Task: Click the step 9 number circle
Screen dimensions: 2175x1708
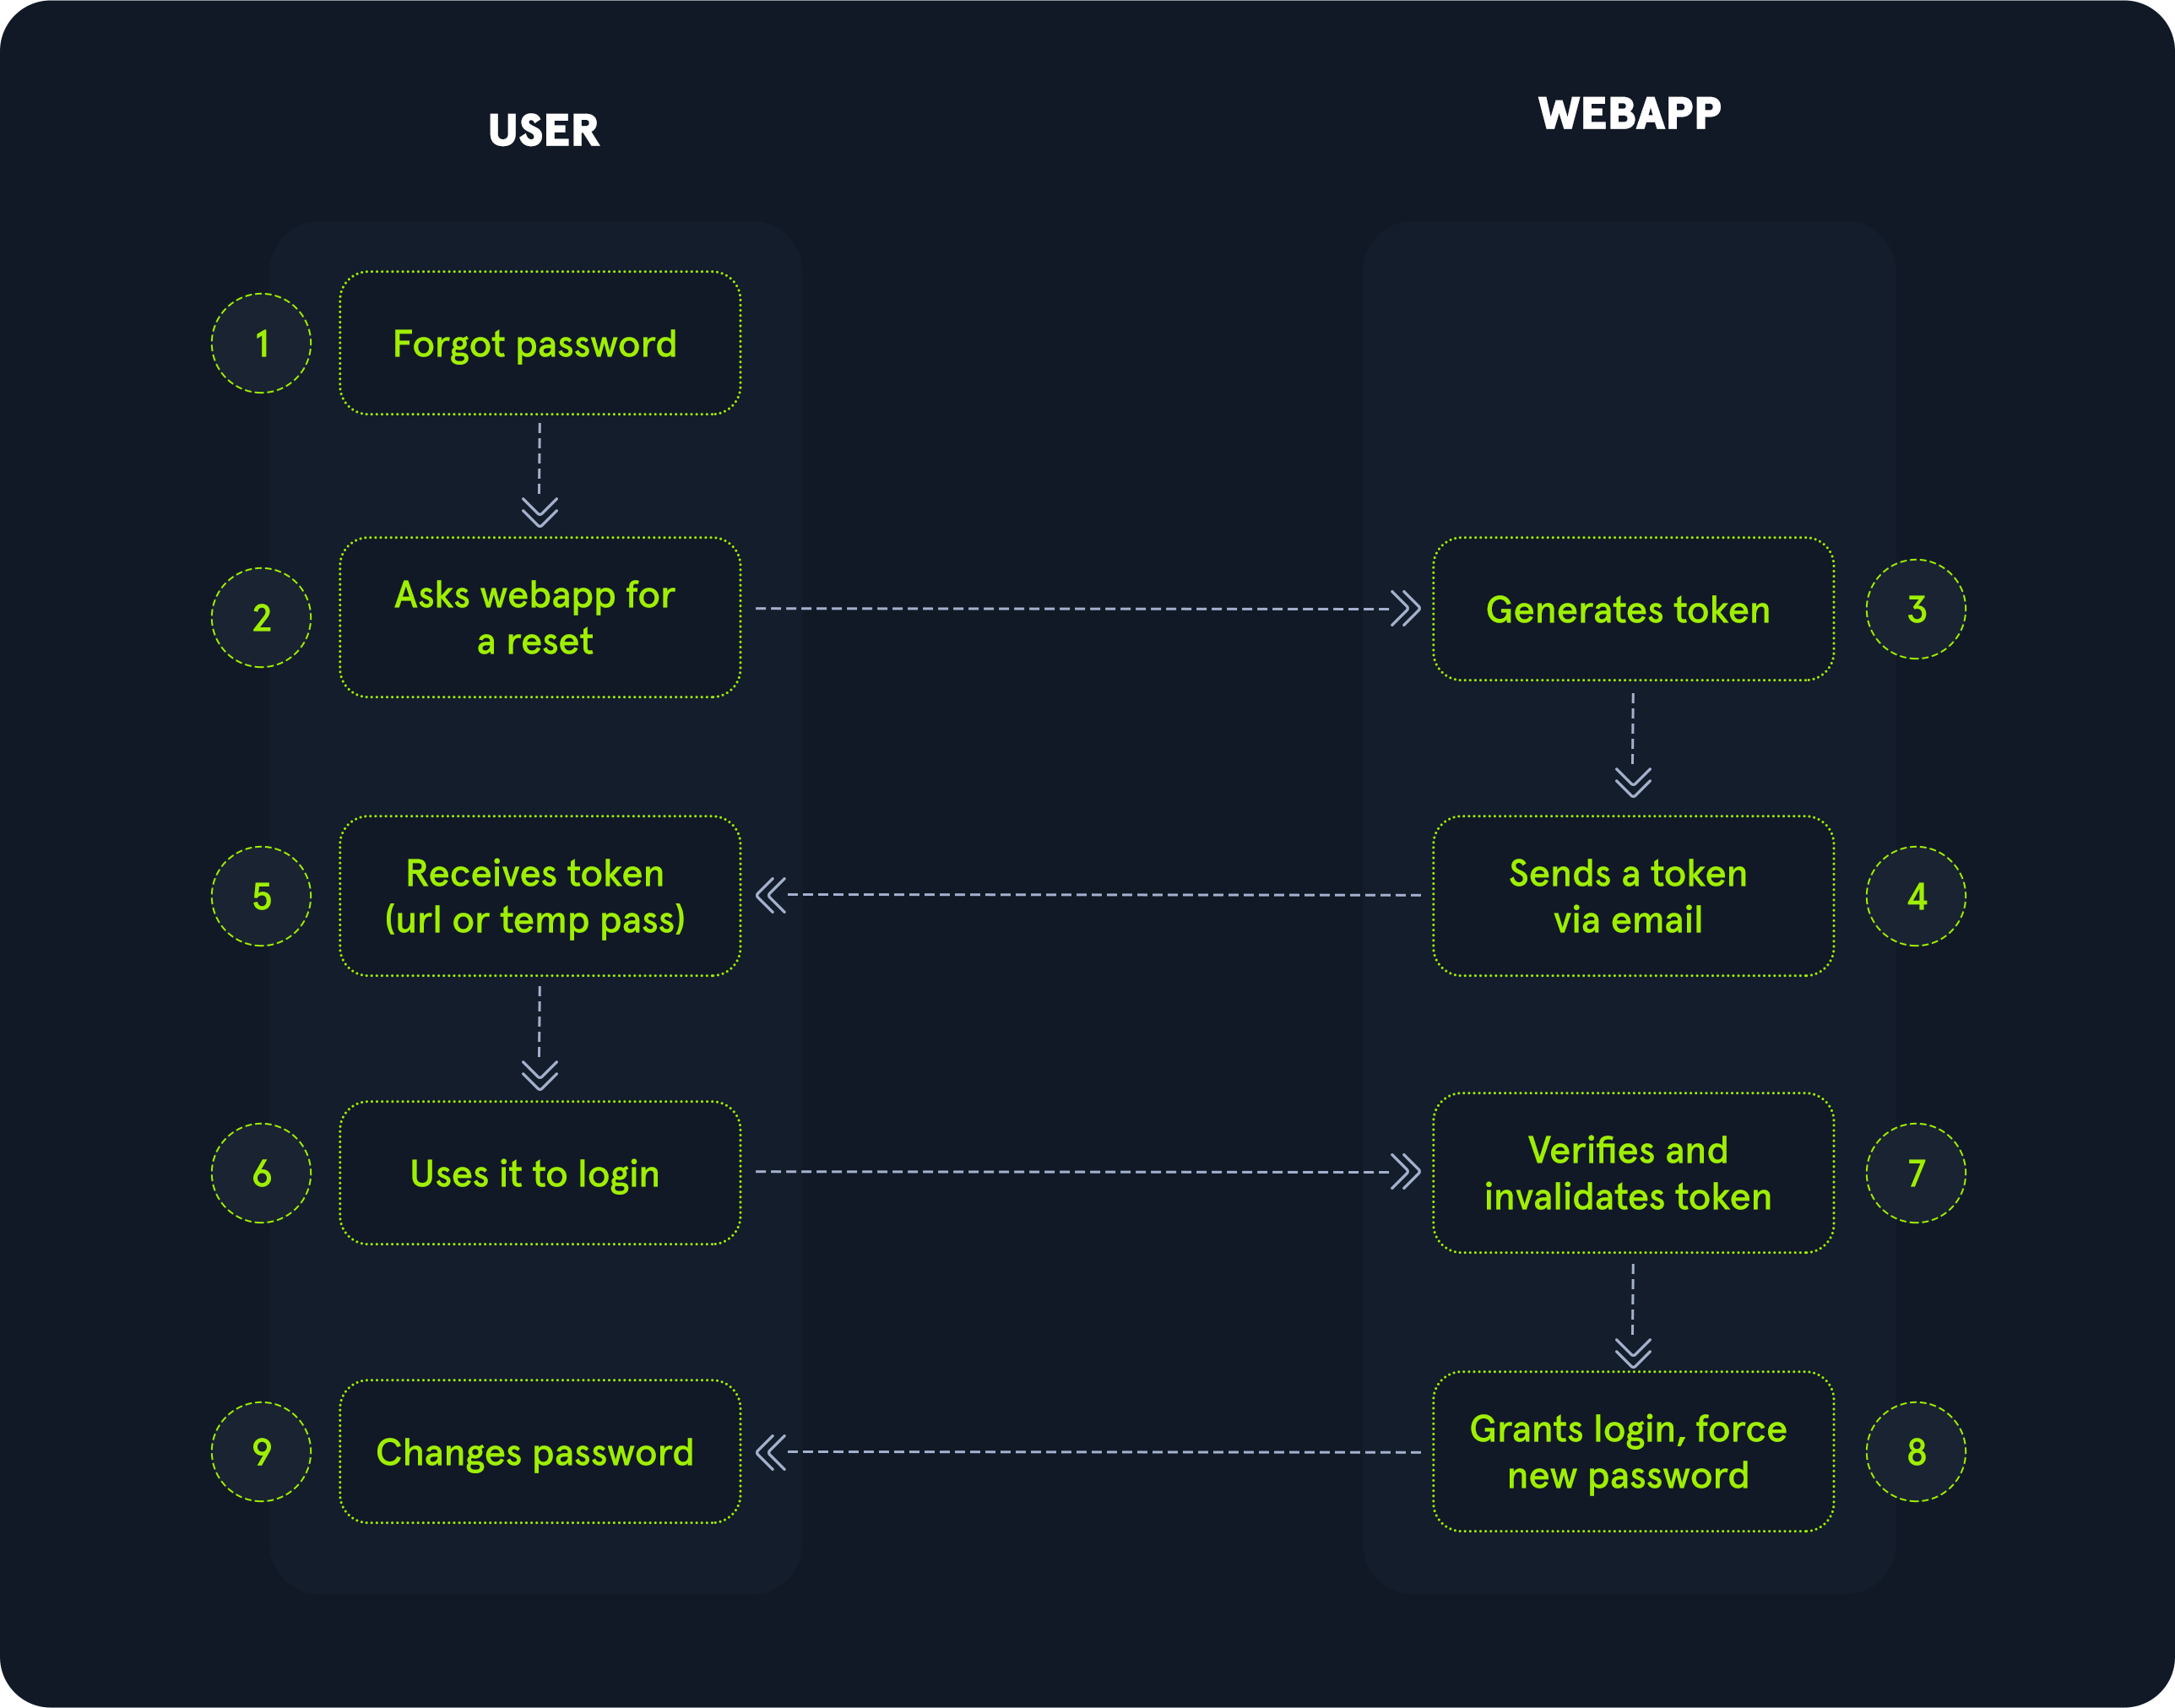Action: coord(261,1451)
